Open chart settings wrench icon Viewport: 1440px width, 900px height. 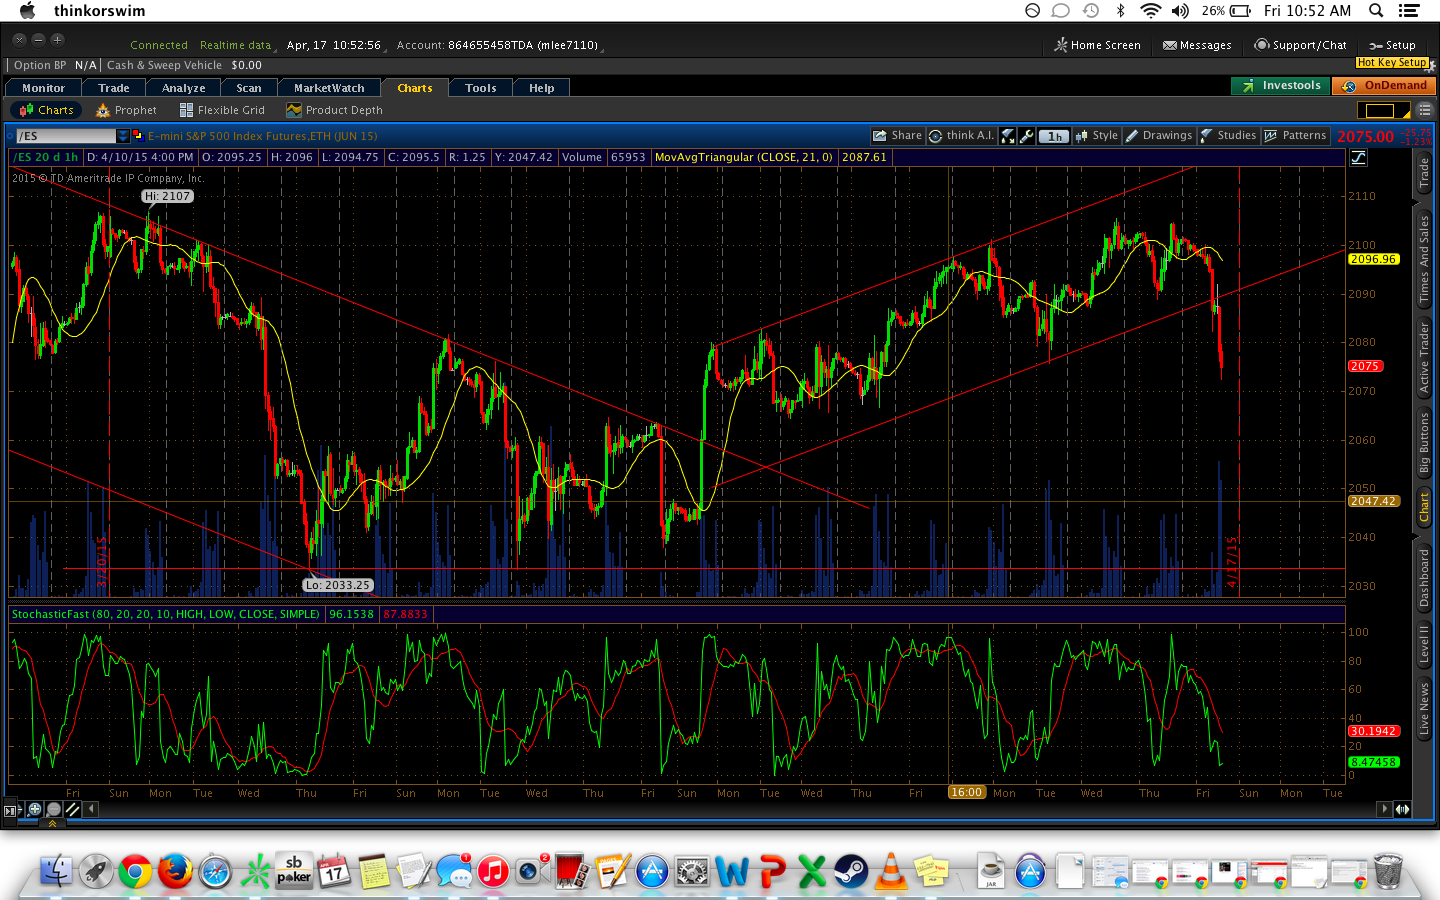tap(1027, 136)
